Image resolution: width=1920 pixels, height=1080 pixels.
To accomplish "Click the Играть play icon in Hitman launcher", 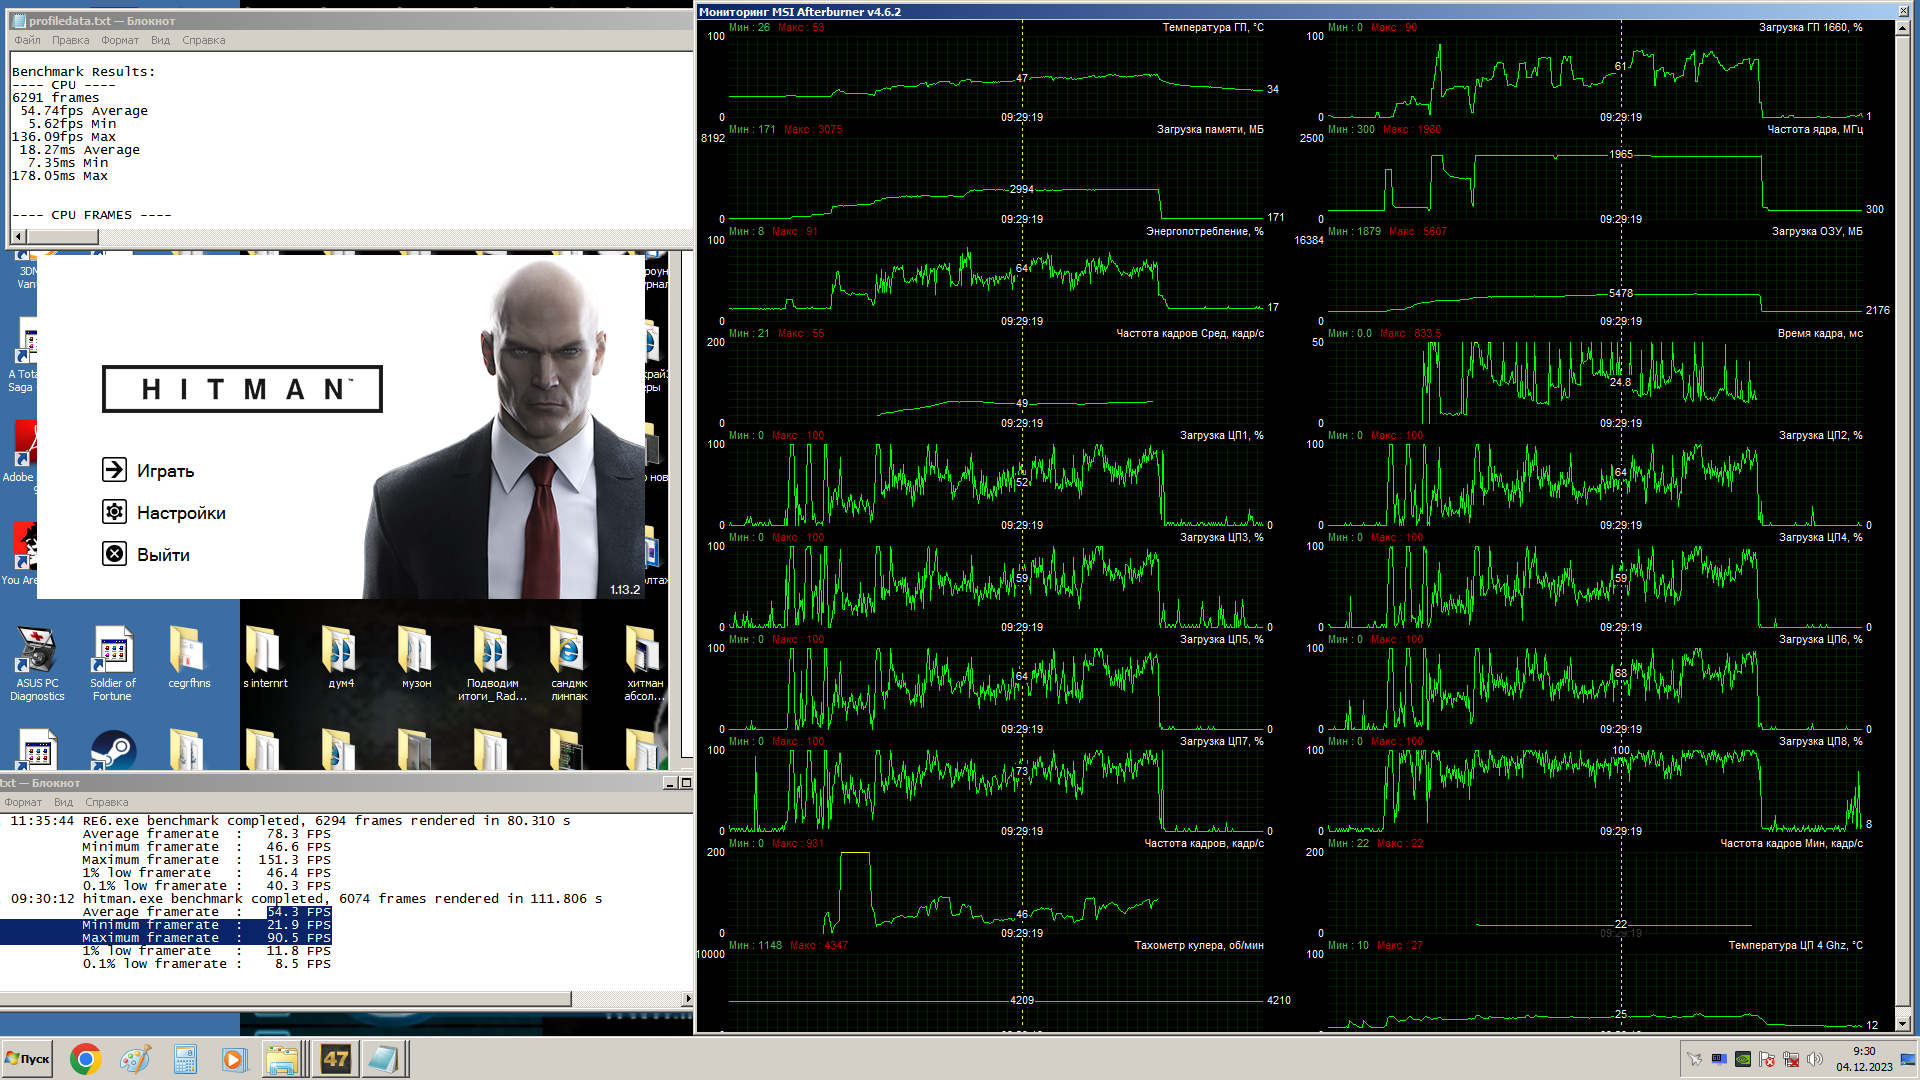I will (x=115, y=470).
